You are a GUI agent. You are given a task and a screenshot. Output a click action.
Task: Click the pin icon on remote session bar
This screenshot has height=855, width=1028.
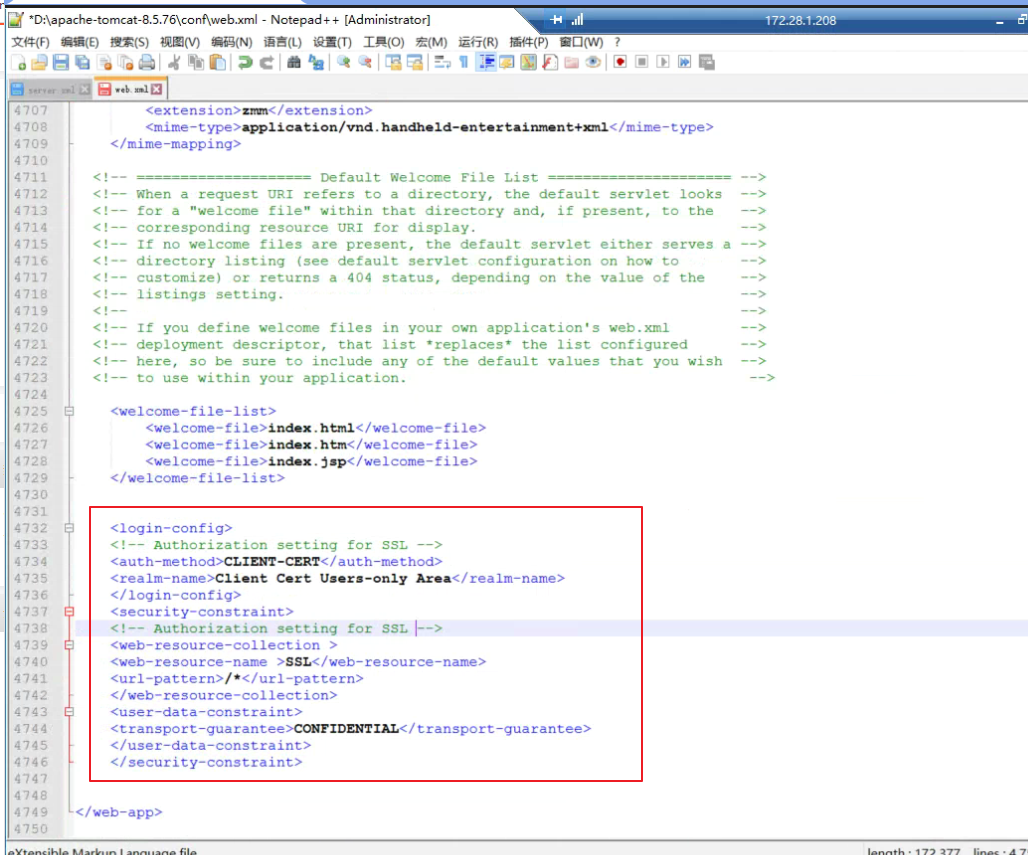[x=556, y=20]
